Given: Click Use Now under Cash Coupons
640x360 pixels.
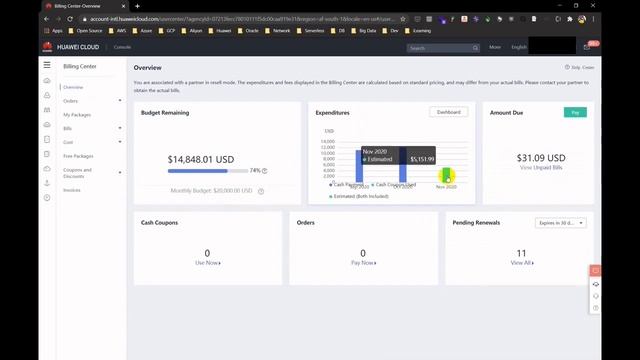Looking at the screenshot, I should click(207, 263).
